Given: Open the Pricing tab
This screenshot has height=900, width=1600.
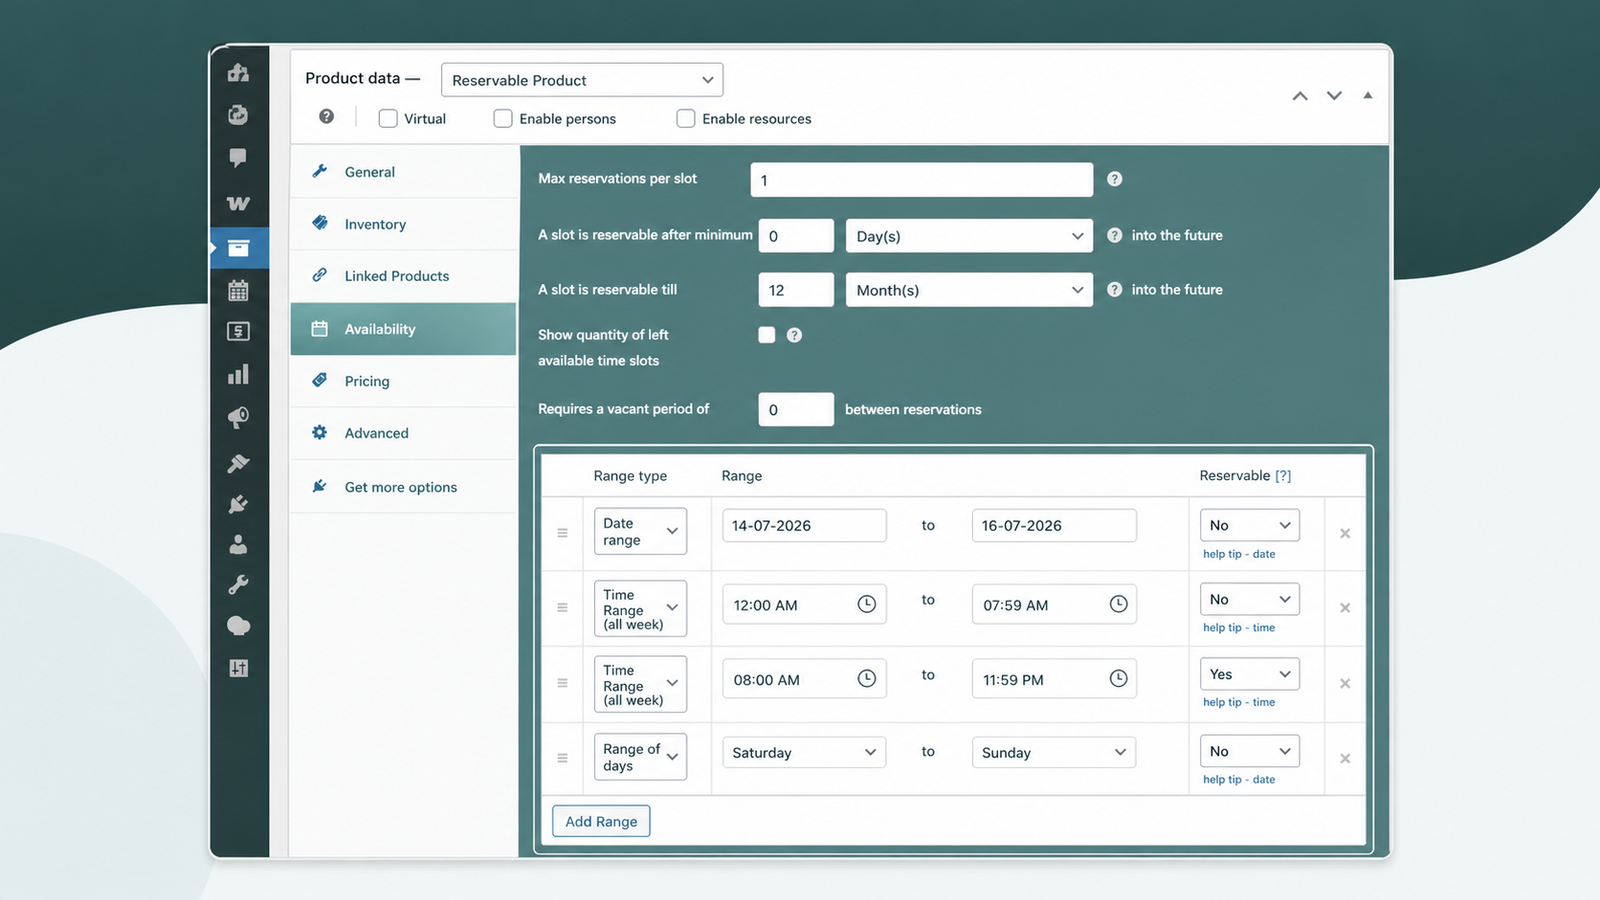Looking at the screenshot, I should [404, 381].
